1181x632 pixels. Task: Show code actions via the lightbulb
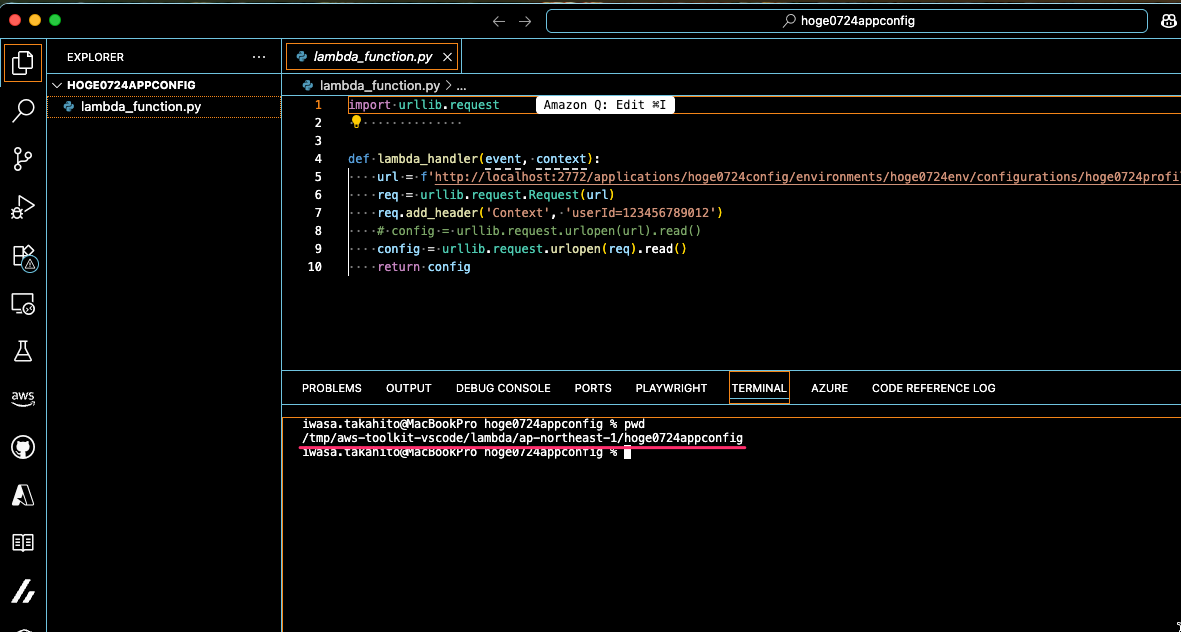[356, 122]
